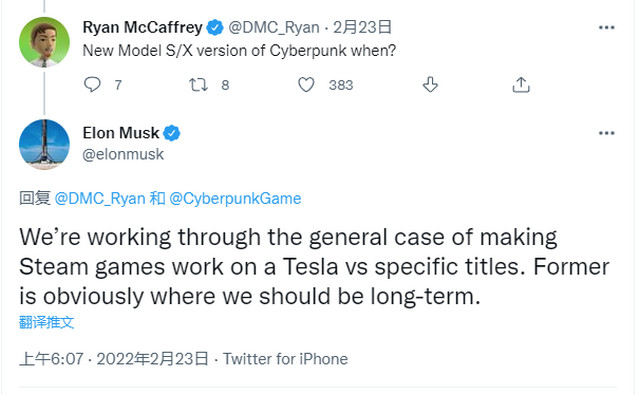
Task: Open the @CyberpunkGame mention link
Action: point(235,199)
